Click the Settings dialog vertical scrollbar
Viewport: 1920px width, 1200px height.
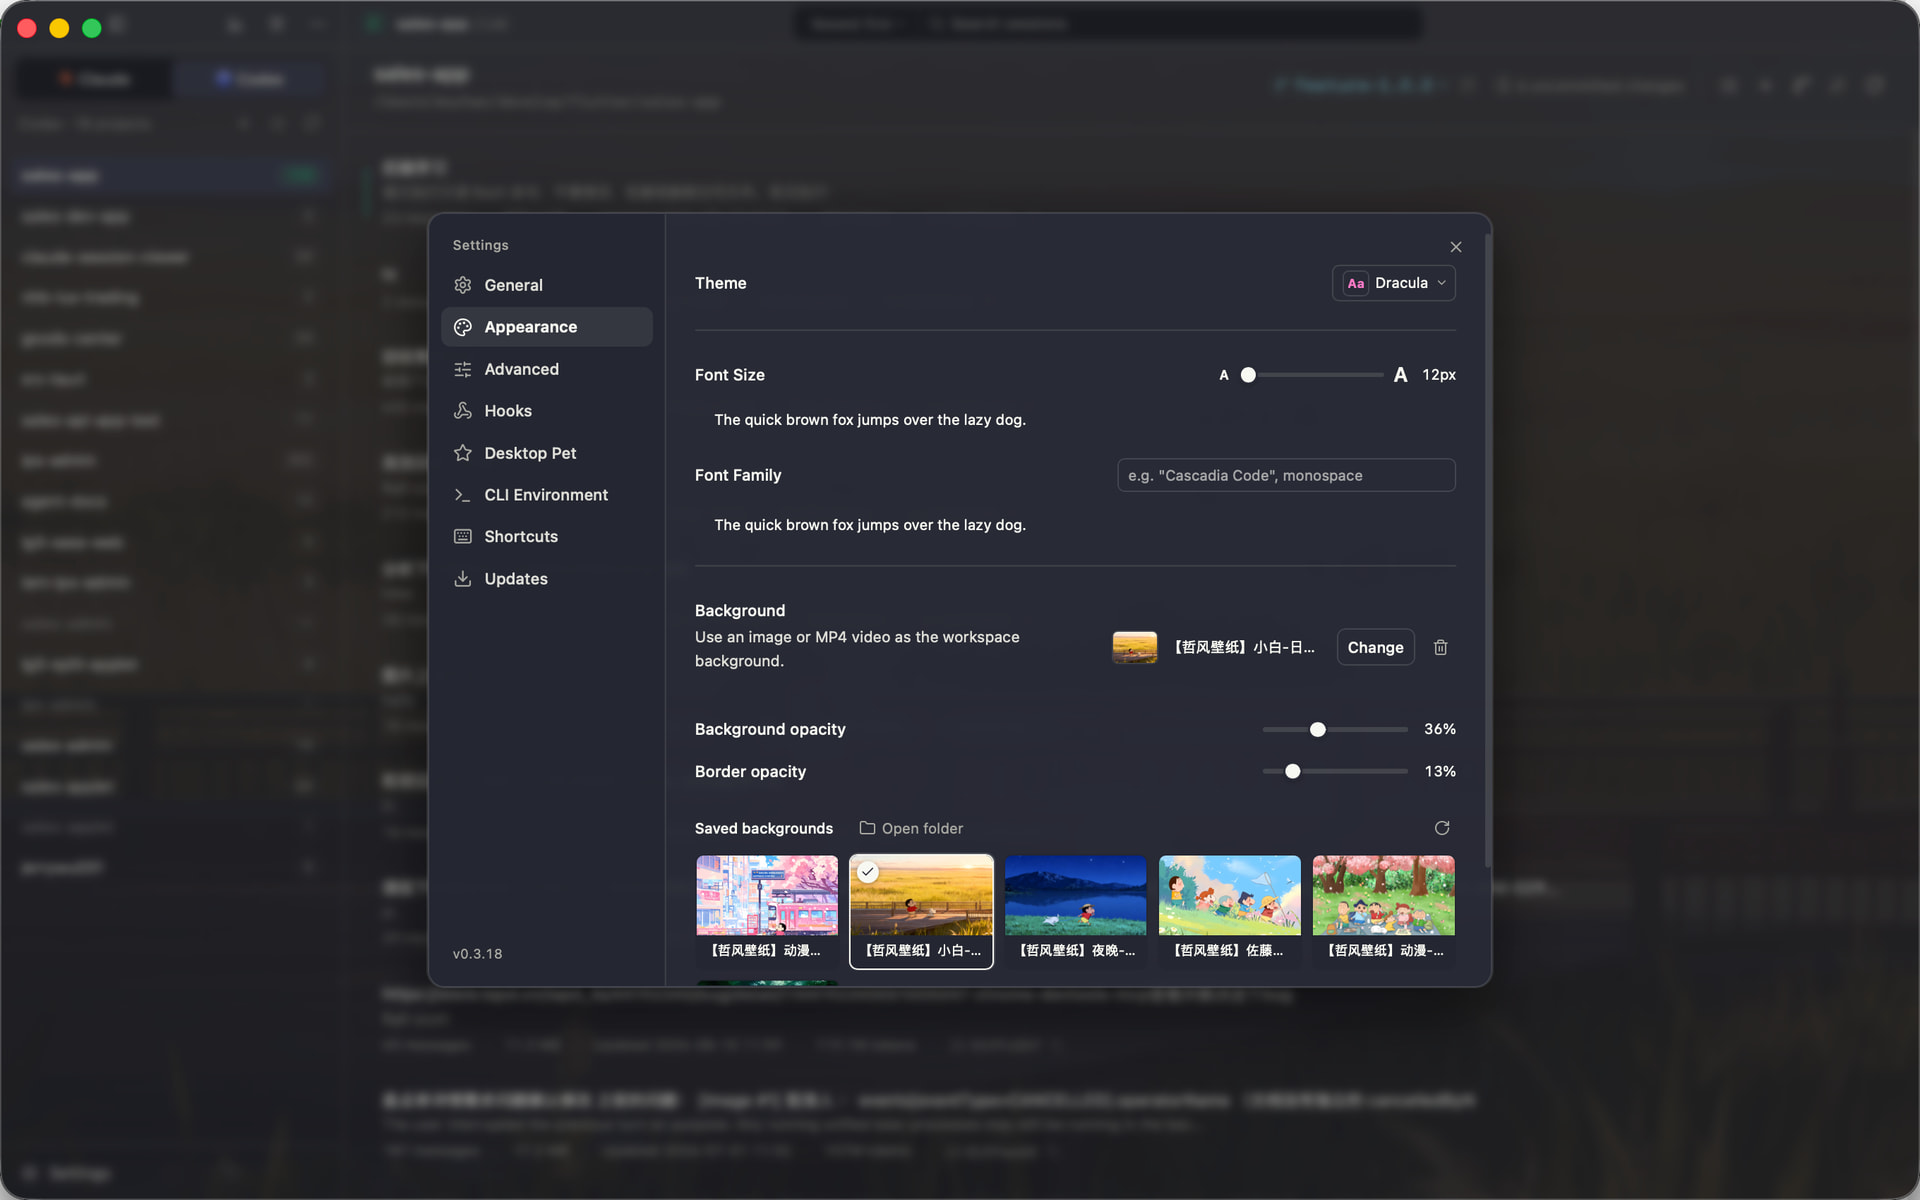(1488, 550)
